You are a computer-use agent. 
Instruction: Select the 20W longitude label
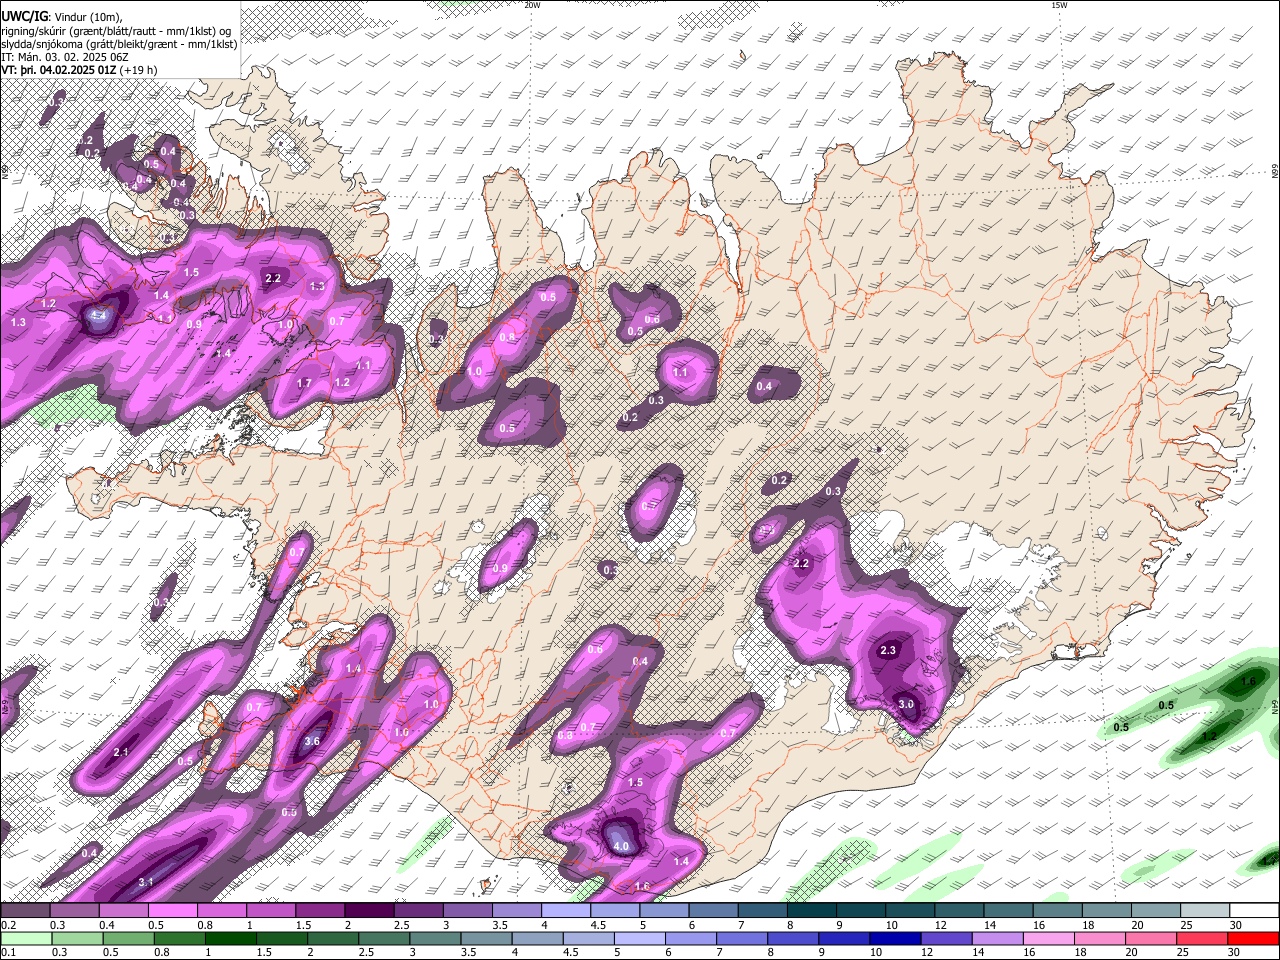click(532, 5)
